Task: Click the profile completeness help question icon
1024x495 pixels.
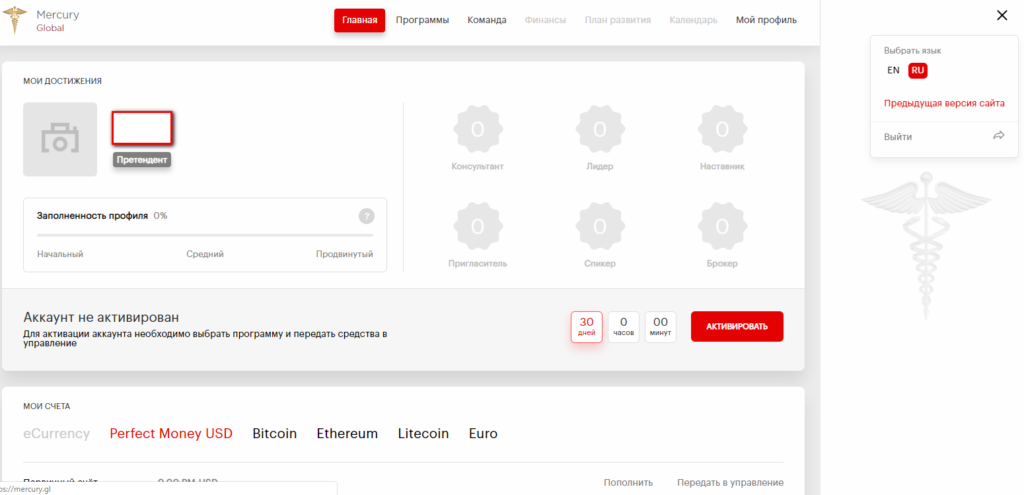Action: click(366, 216)
